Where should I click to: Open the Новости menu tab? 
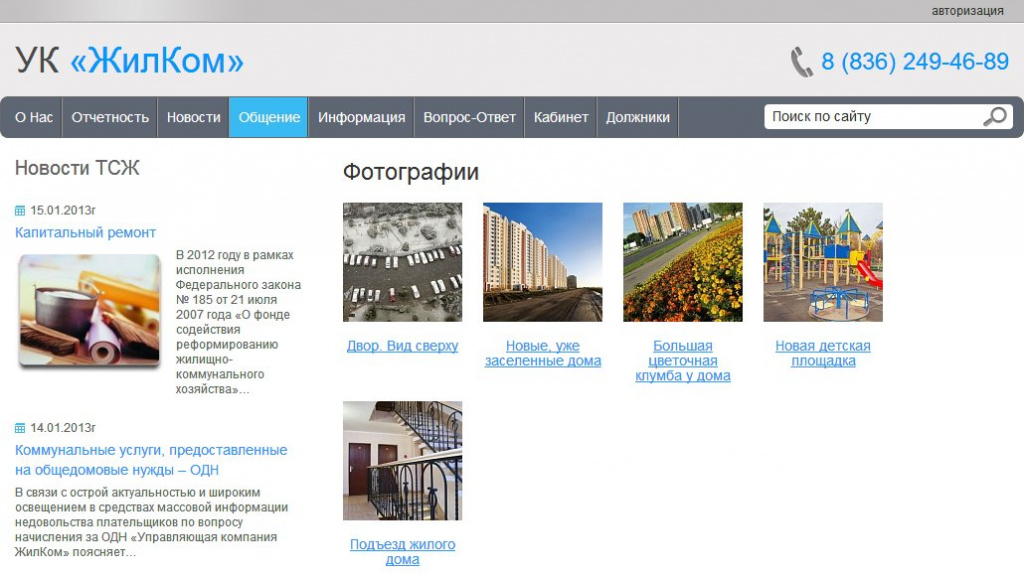(x=193, y=117)
